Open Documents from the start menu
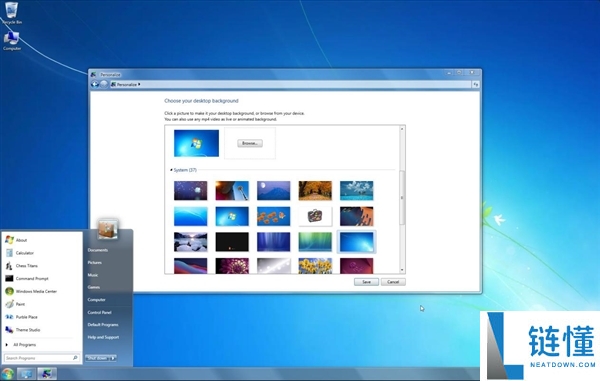 point(98,250)
